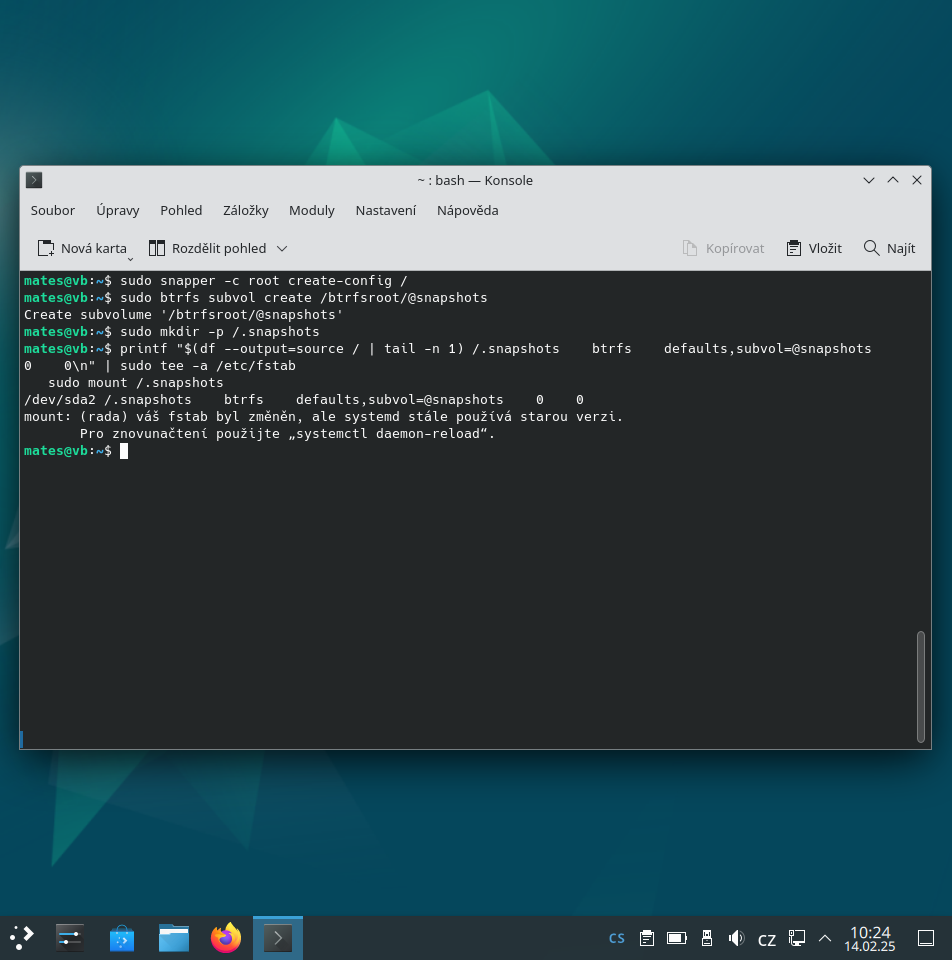This screenshot has width=952, height=960.
Task: Open Dolphin file manager from the taskbar
Action: click(x=174, y=937)
